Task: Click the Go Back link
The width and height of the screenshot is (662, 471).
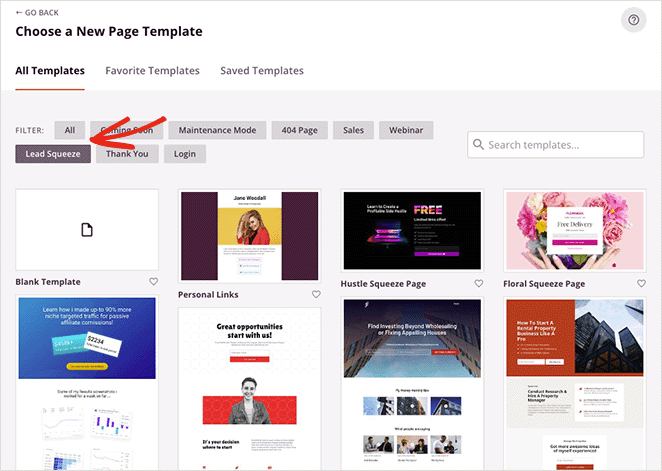Action: (37, 13)
